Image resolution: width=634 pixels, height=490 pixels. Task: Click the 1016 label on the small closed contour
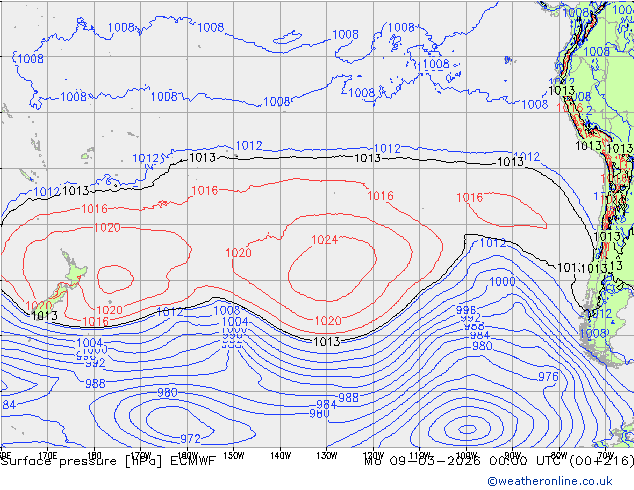point(469,197)
